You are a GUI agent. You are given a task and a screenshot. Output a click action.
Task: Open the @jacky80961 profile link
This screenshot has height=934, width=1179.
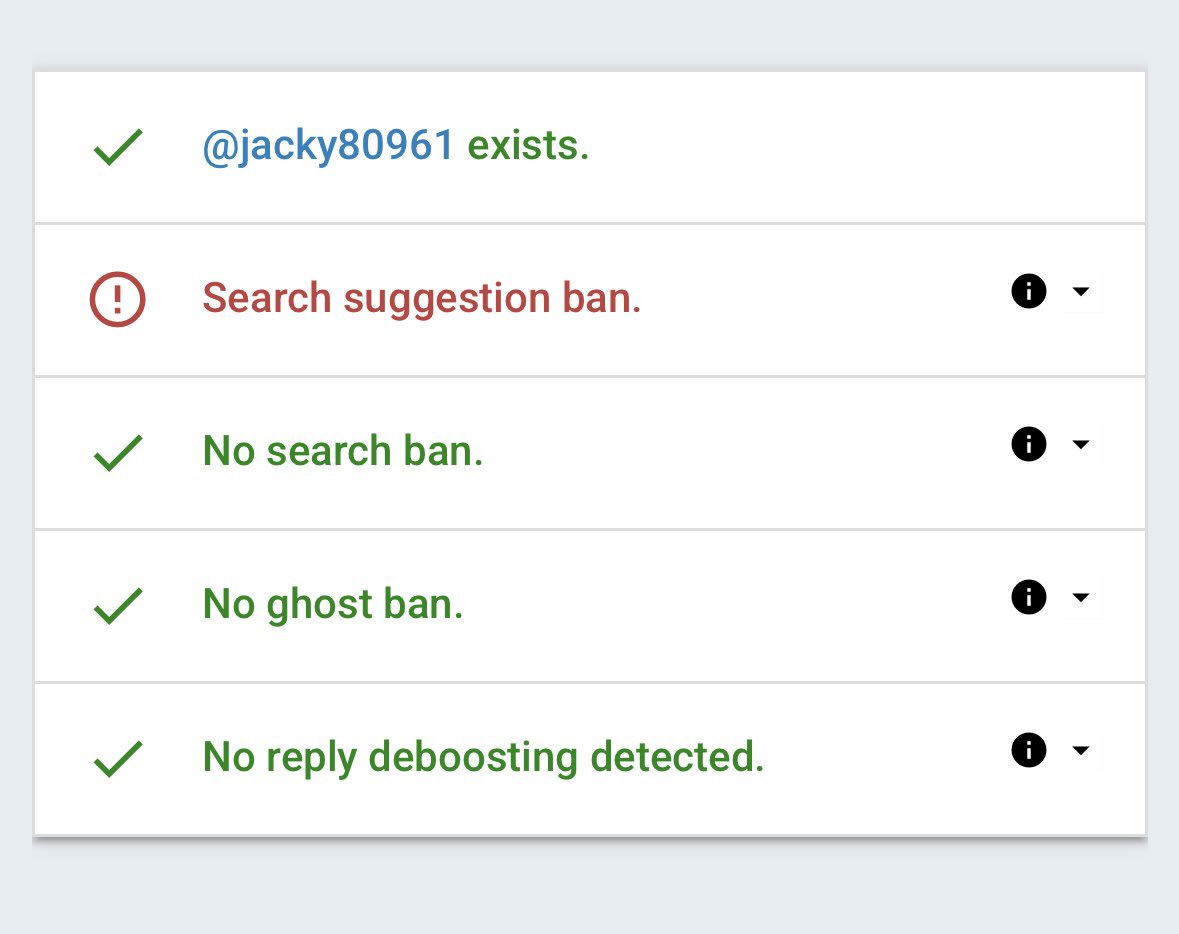(x=328, y=146)
